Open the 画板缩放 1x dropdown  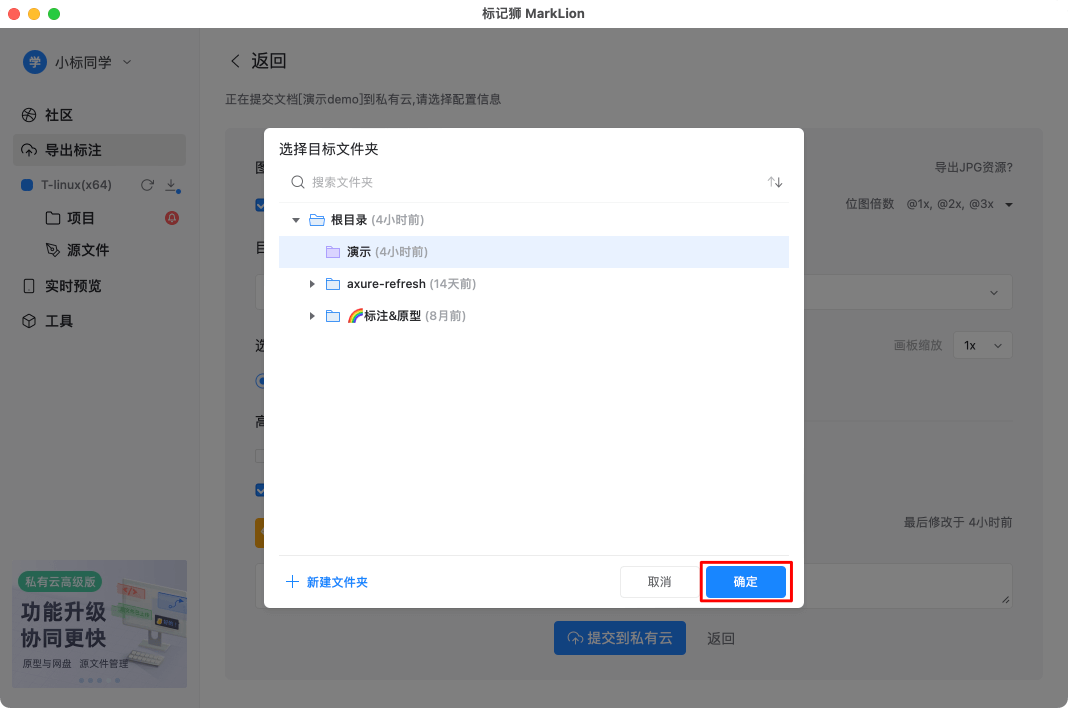point(982,345)
